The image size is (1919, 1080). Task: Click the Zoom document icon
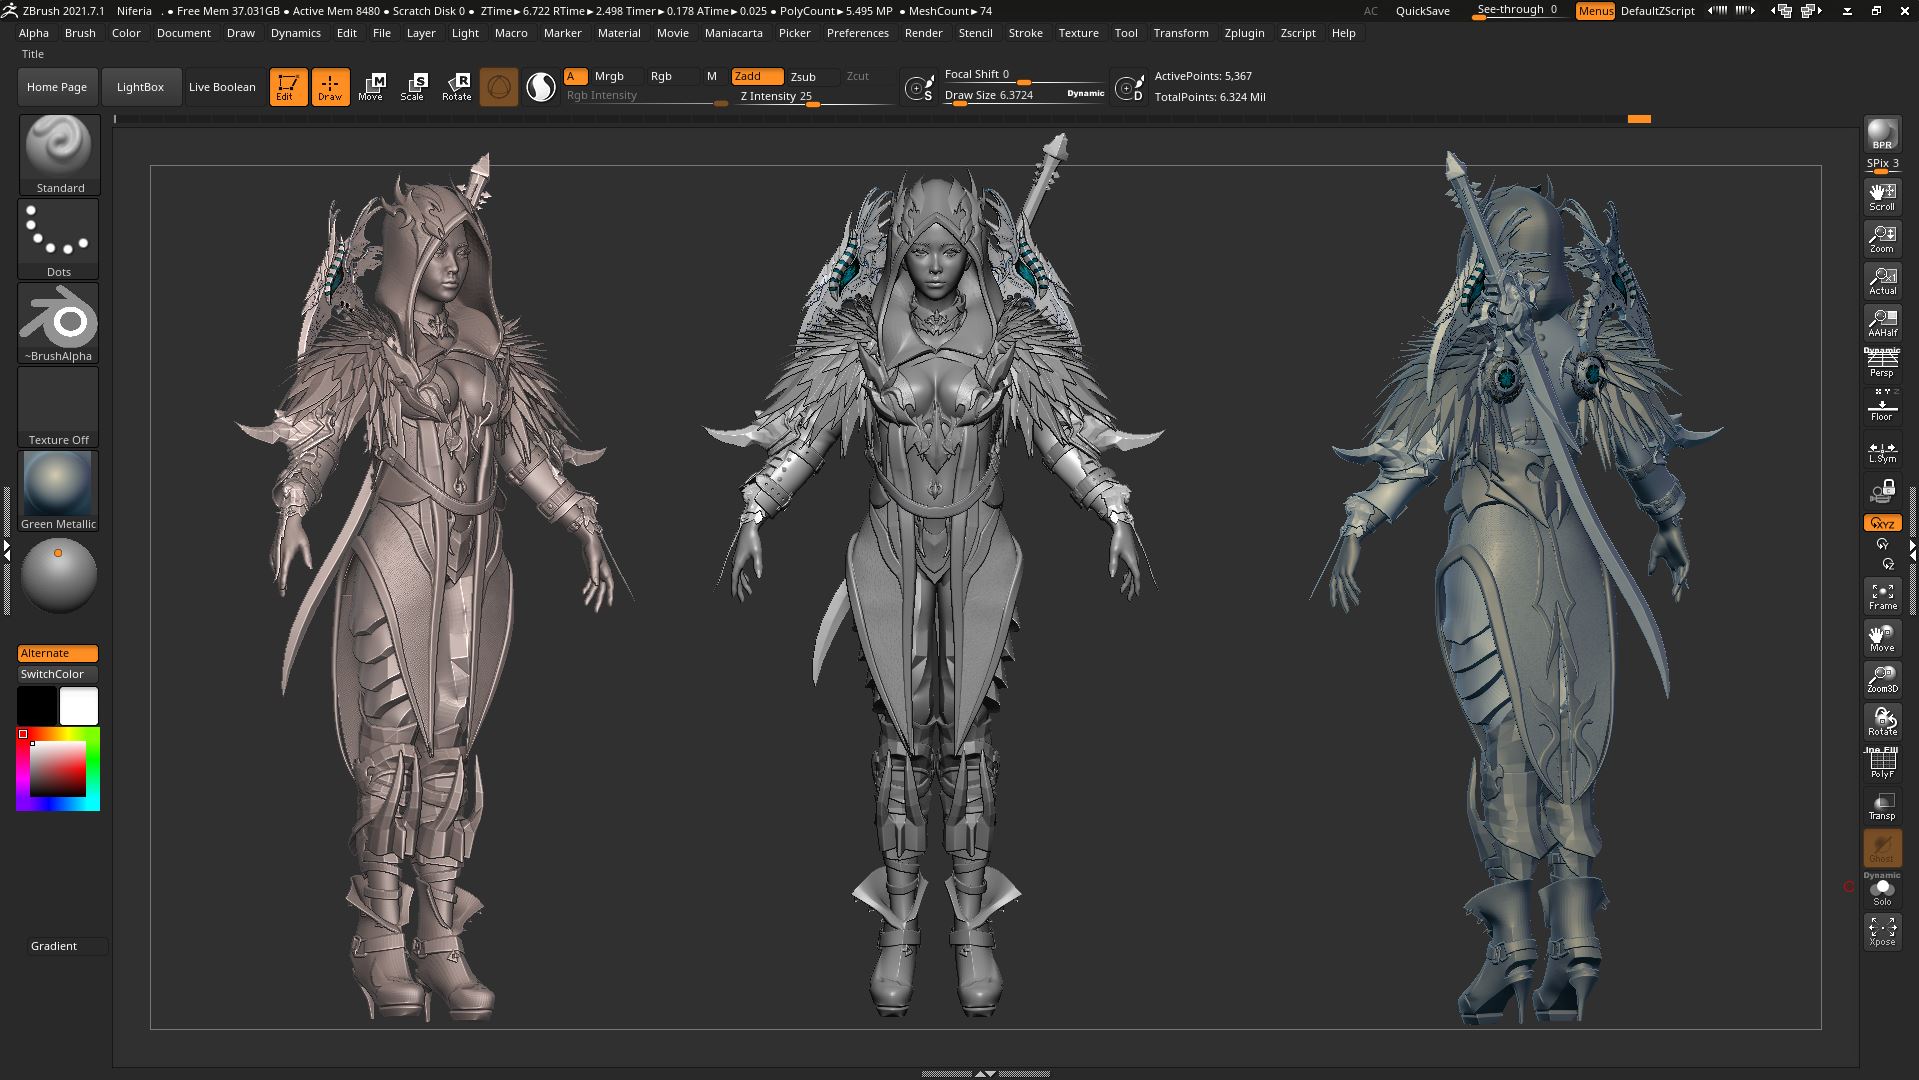1882,238
